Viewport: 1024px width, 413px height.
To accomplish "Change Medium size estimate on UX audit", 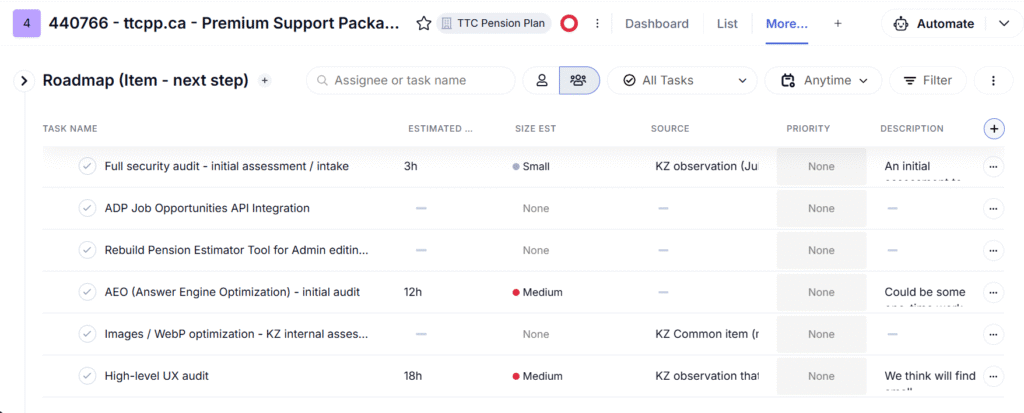I will pyautogui.click(x=537, y=376).
